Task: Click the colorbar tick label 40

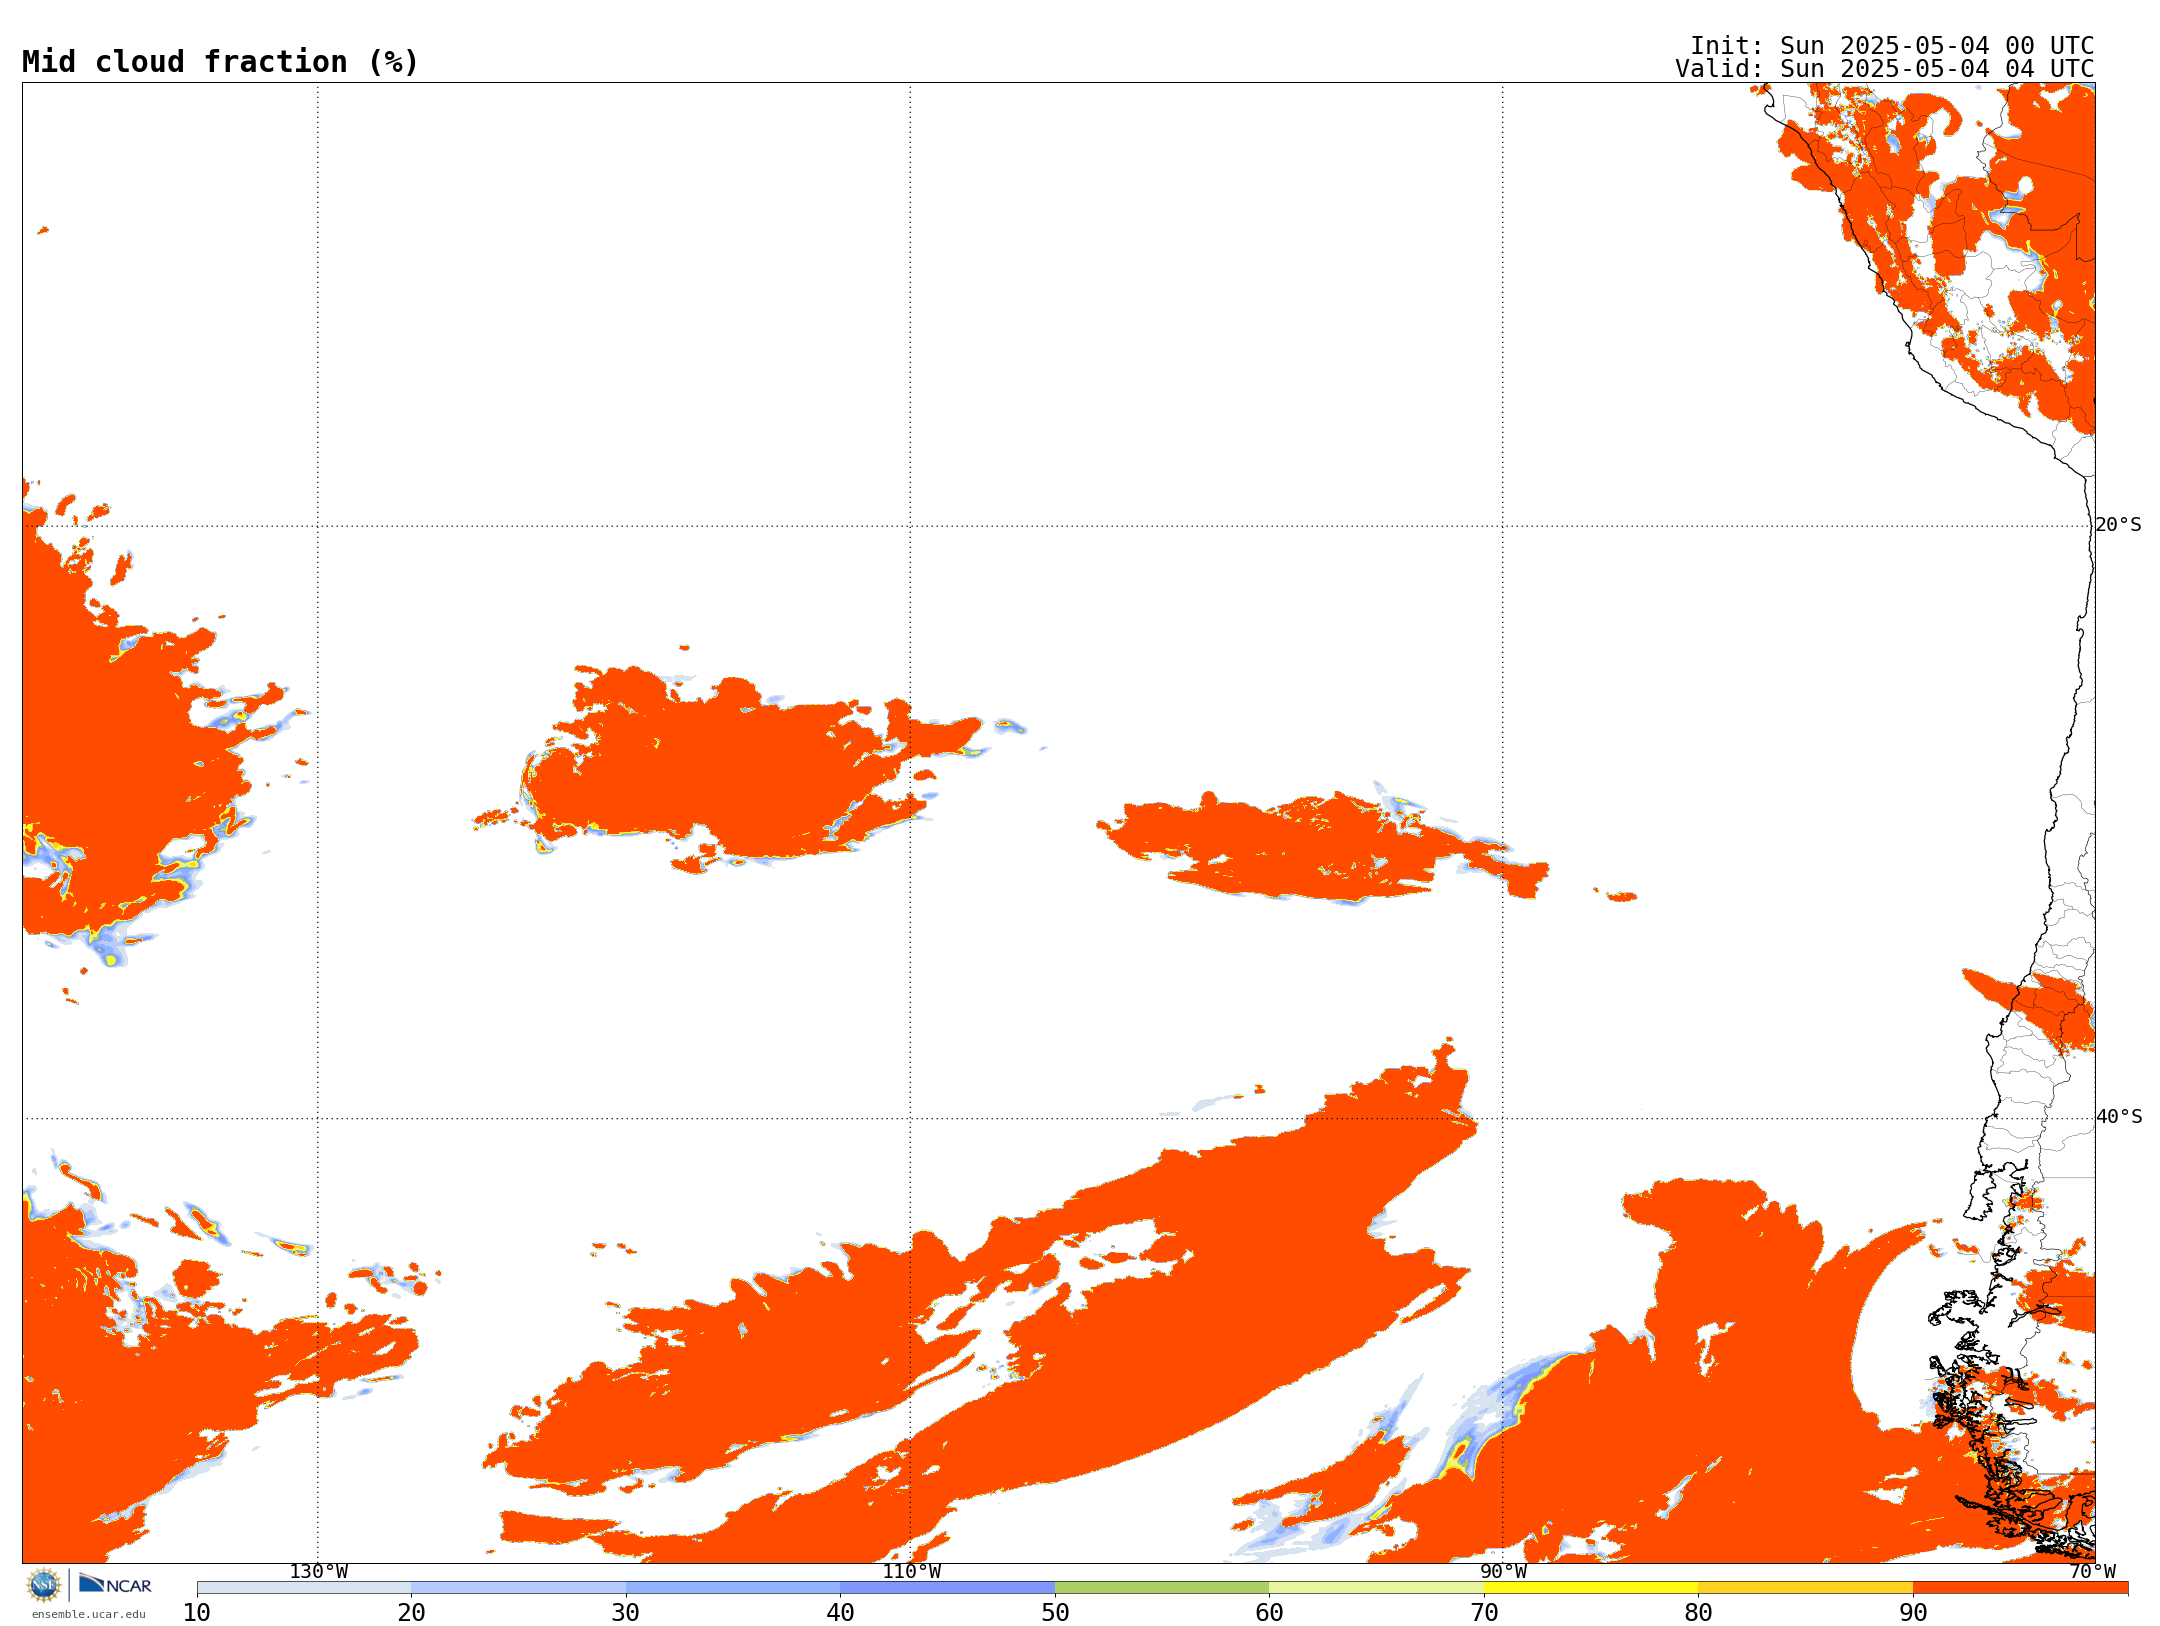Action: (840, 1613)
